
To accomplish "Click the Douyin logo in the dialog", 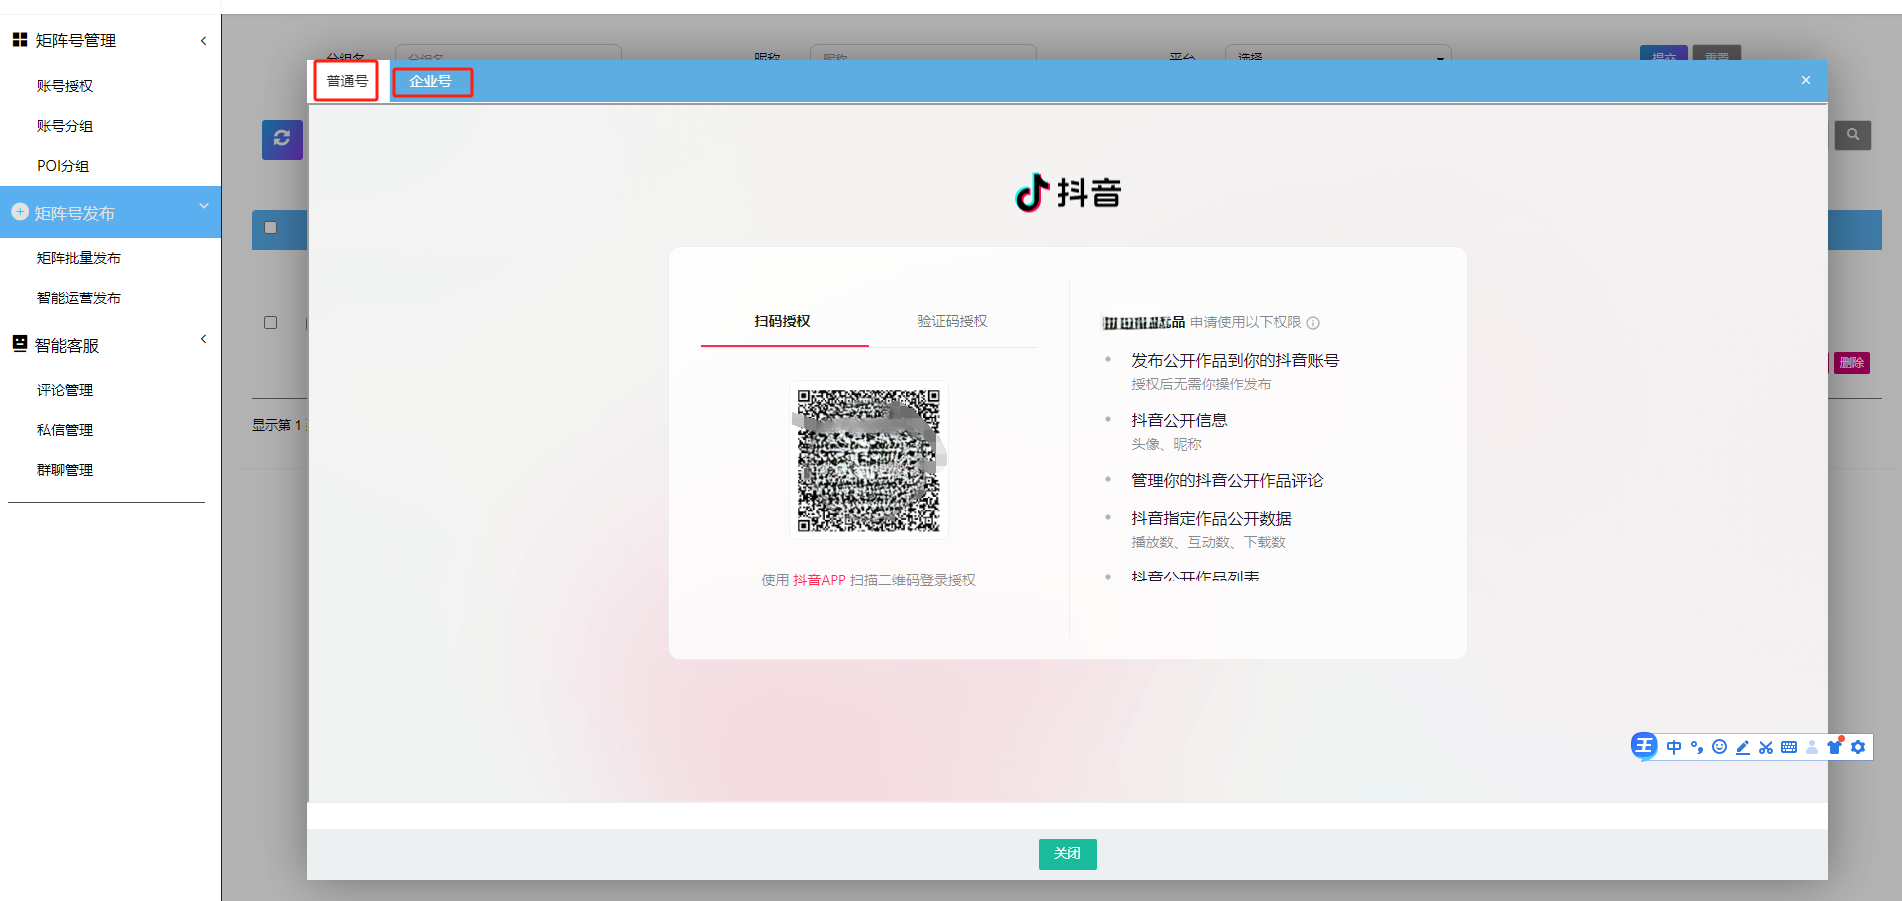I will coord(1068,192).
